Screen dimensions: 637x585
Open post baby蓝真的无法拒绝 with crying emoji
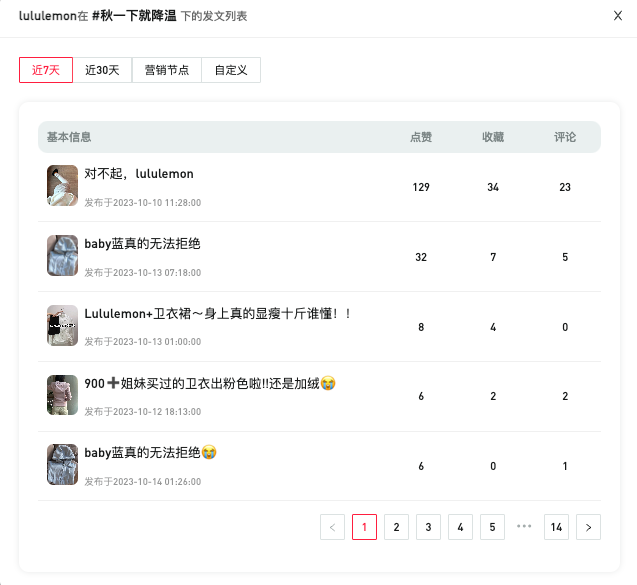click(150, 453)
